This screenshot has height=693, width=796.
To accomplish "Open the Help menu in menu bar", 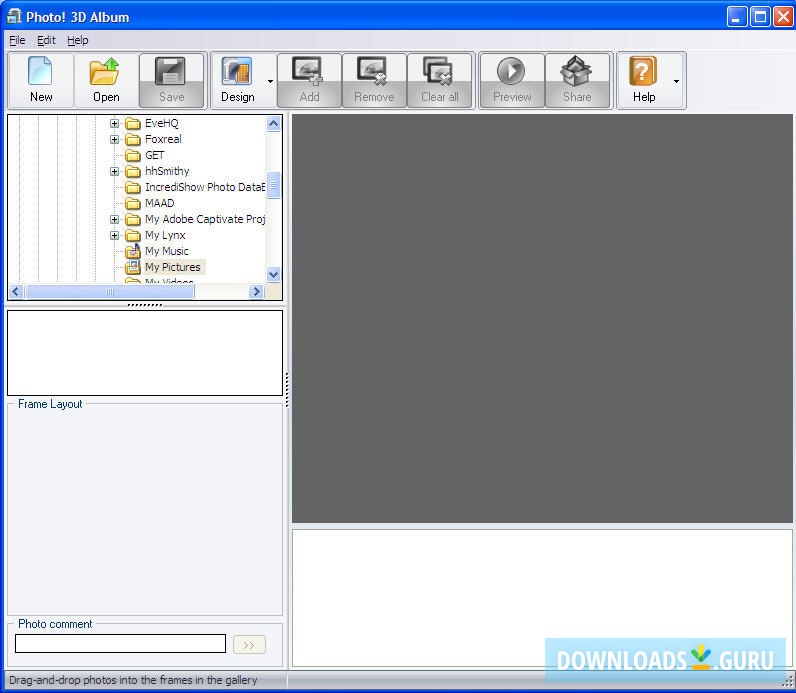I will [78, 40].
